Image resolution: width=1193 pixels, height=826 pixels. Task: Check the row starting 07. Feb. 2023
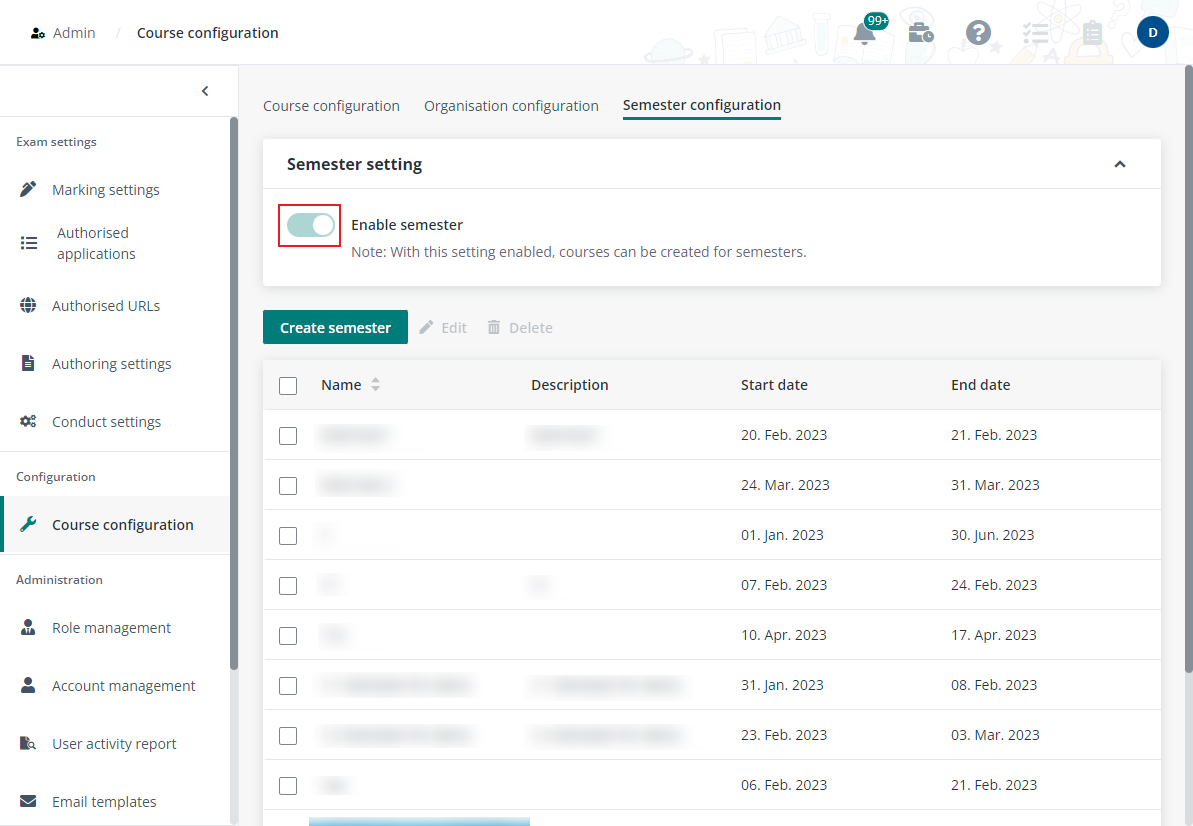pos(288,586)
